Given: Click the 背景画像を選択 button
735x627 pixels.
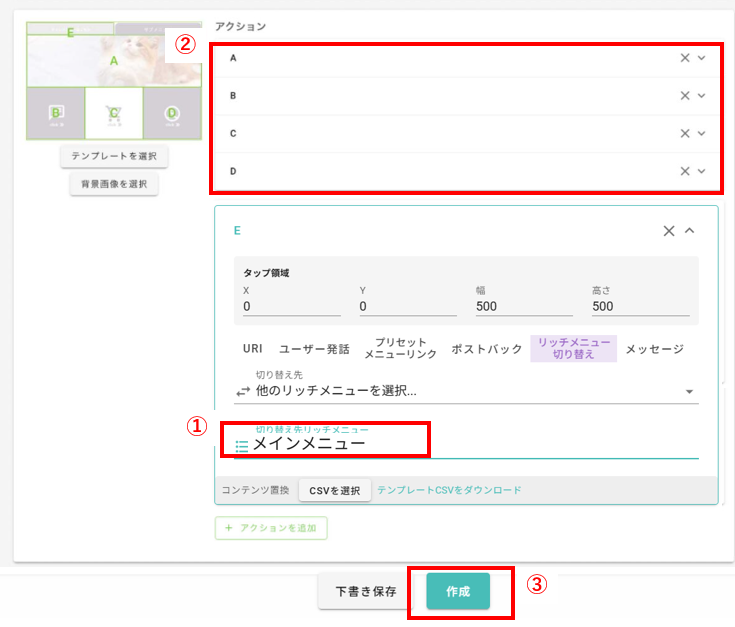Looking at the screenshot, I should 114,184.
